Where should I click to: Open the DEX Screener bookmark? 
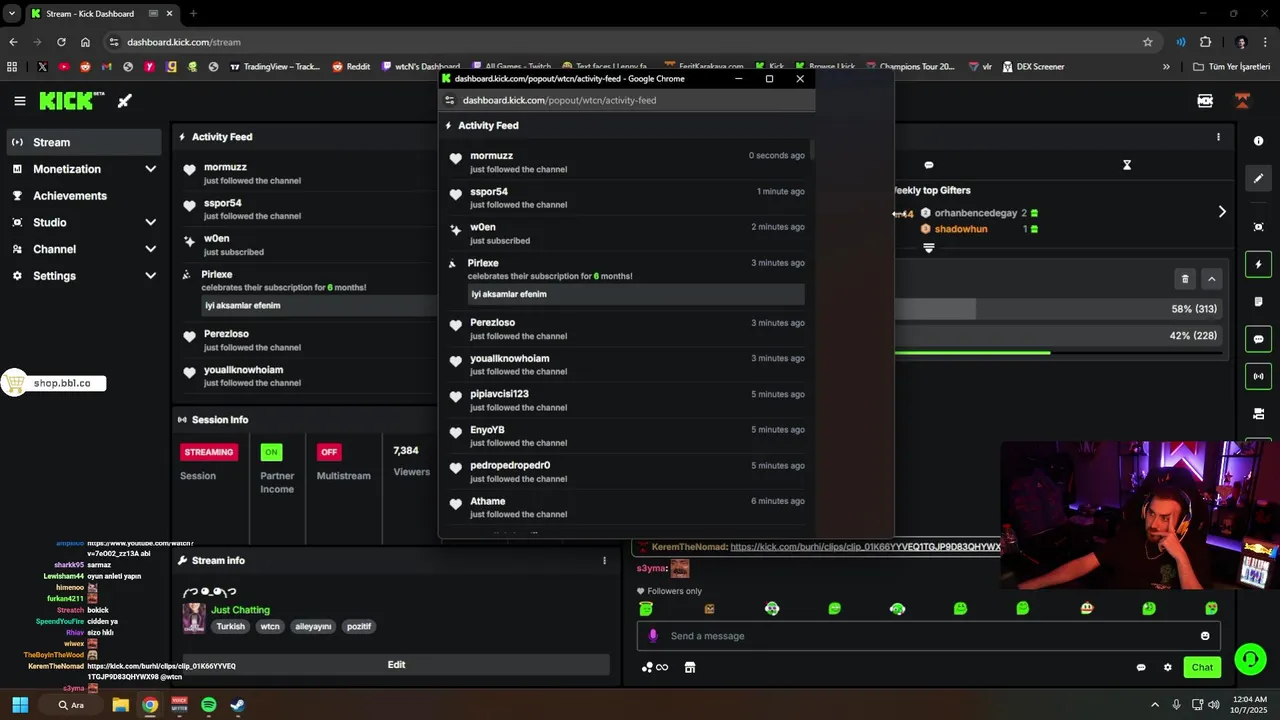tap(1032, 67)
